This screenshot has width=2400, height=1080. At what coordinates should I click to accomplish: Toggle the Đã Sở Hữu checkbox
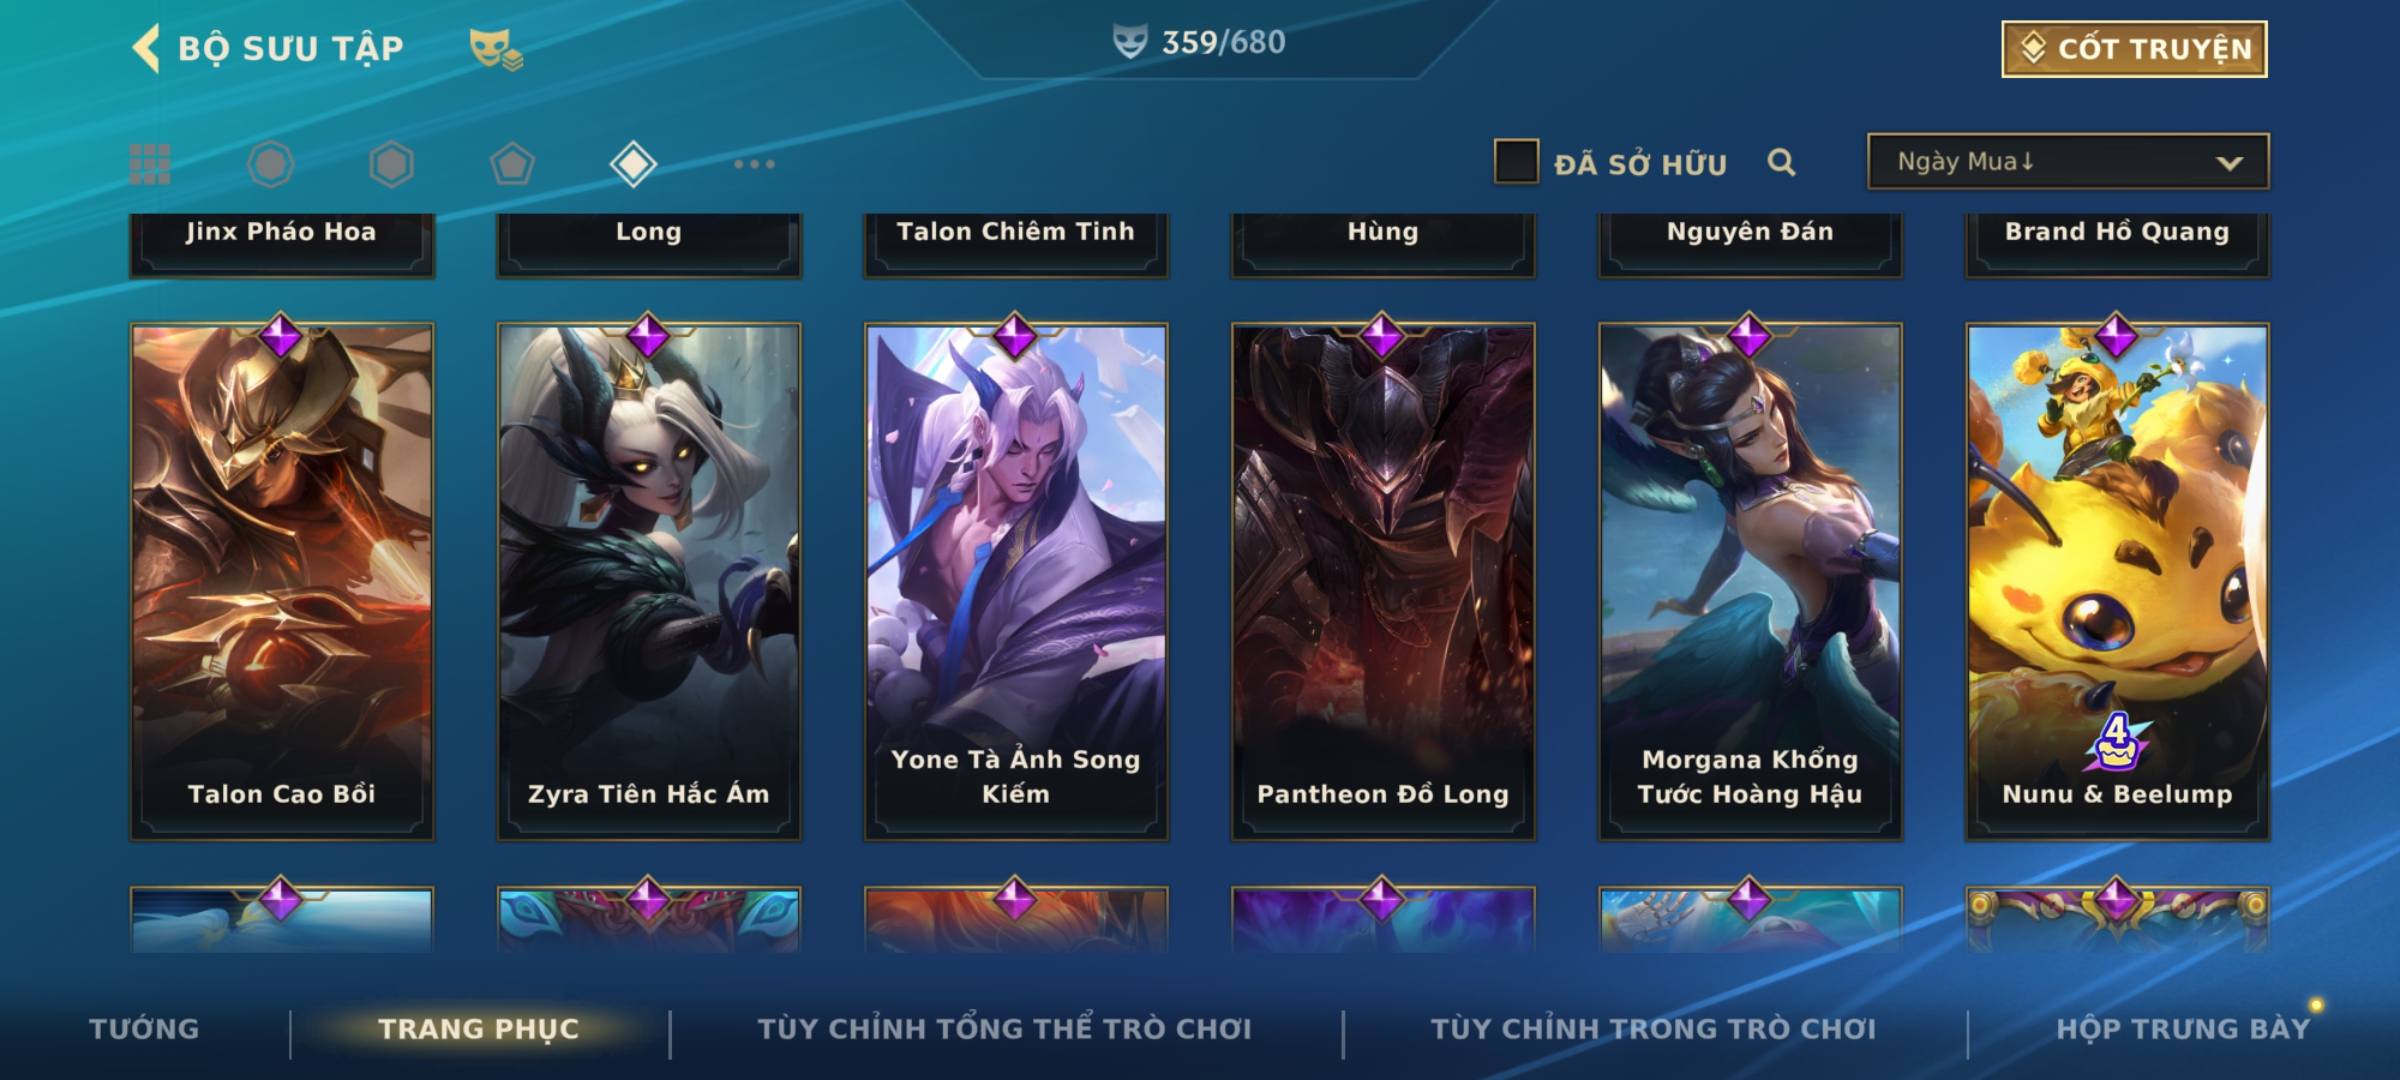tap(1516, 162)
